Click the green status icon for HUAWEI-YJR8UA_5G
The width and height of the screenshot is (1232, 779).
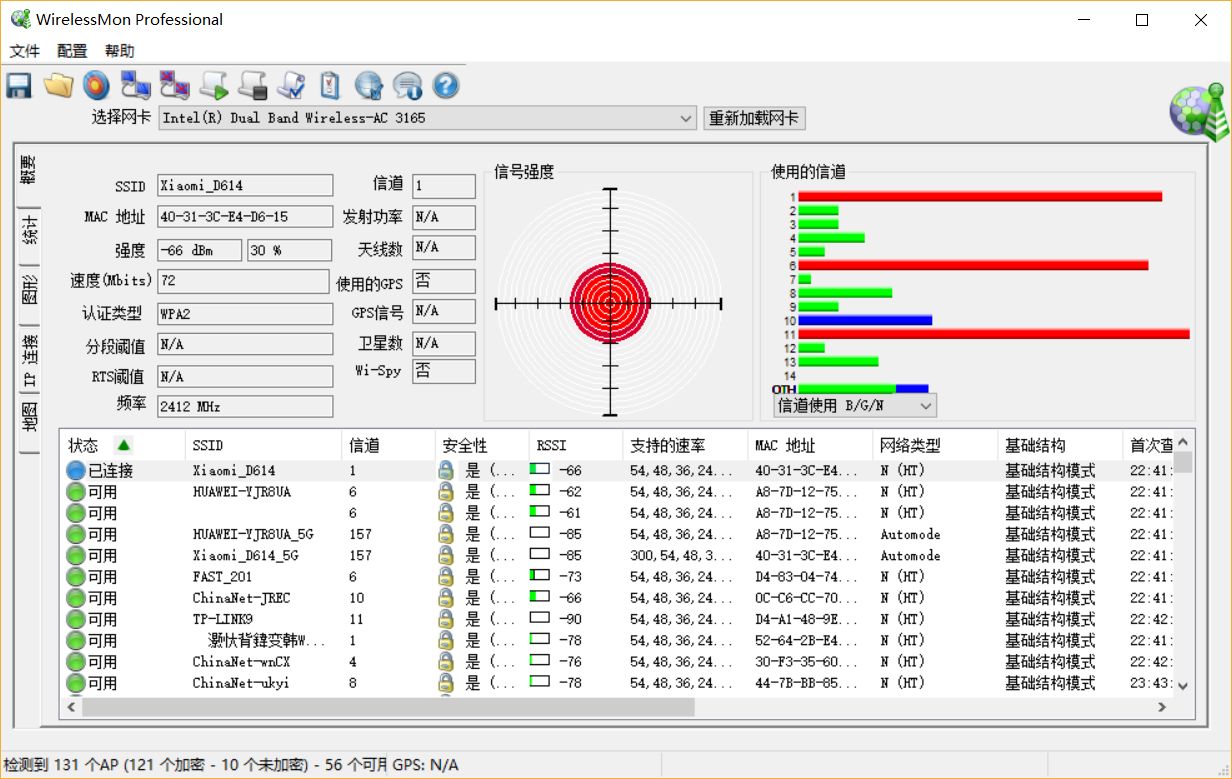76,534
